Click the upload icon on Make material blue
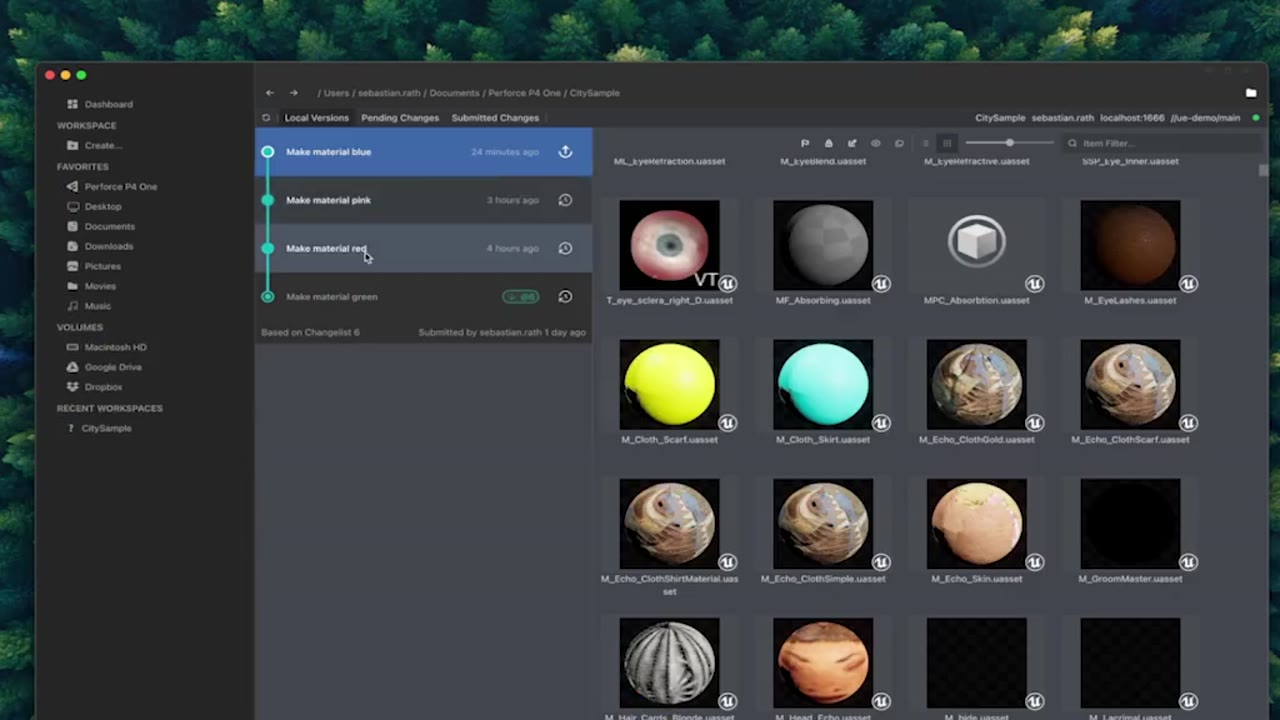The height and width of the screenshot is (720, 1280). click(x=565, y=152)
